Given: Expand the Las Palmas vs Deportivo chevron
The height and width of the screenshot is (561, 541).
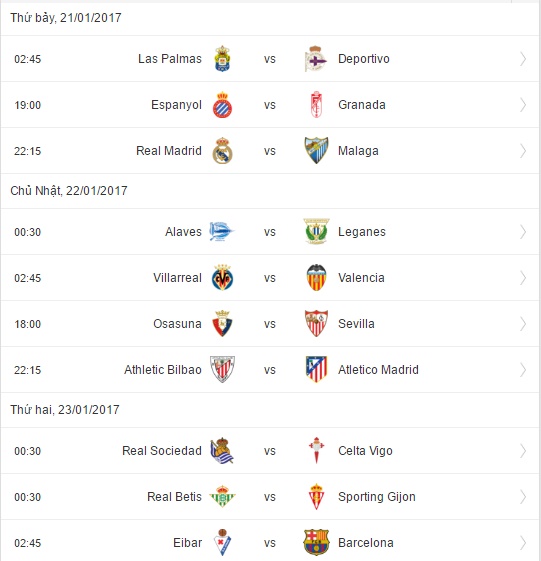Looking at the screenshot, I should click(x=523, y=59).
